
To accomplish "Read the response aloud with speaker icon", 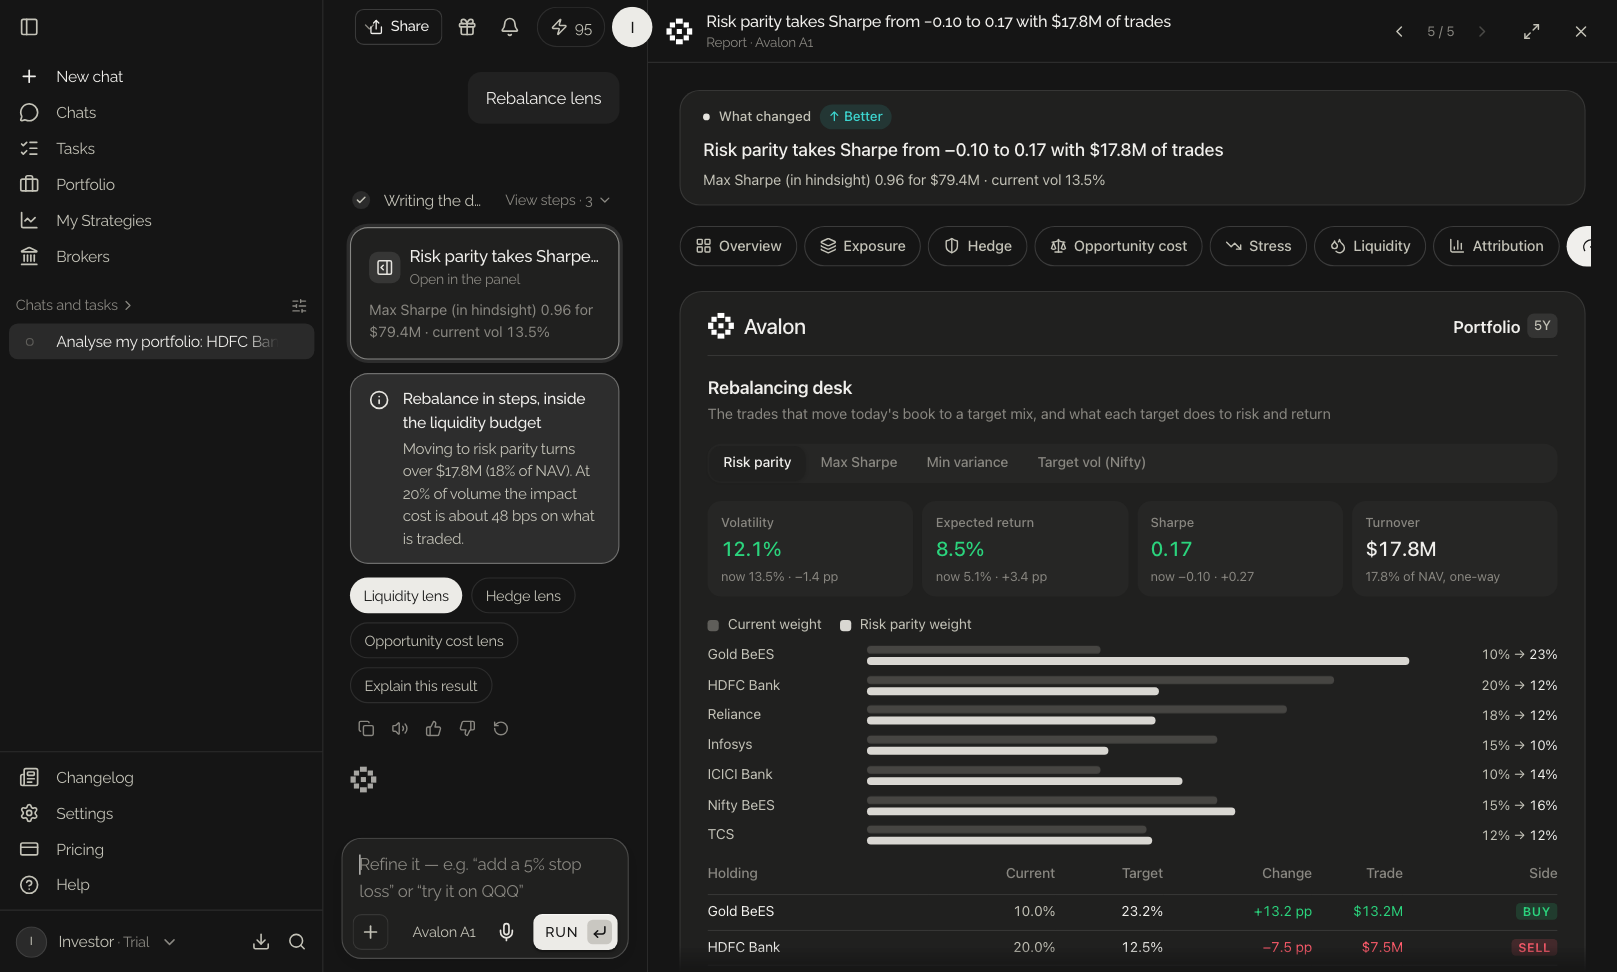I will click(x=400, y=729).
